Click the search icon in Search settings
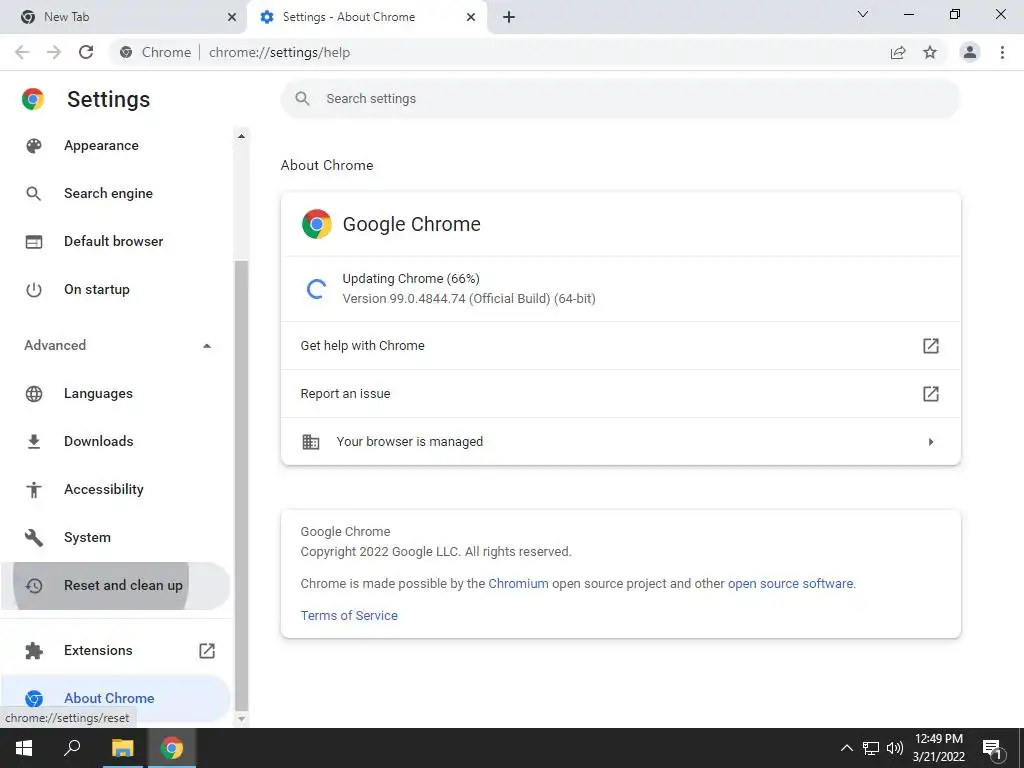Screen dimensions: 1024x768 pyautogui.click(x=302, y=99)
